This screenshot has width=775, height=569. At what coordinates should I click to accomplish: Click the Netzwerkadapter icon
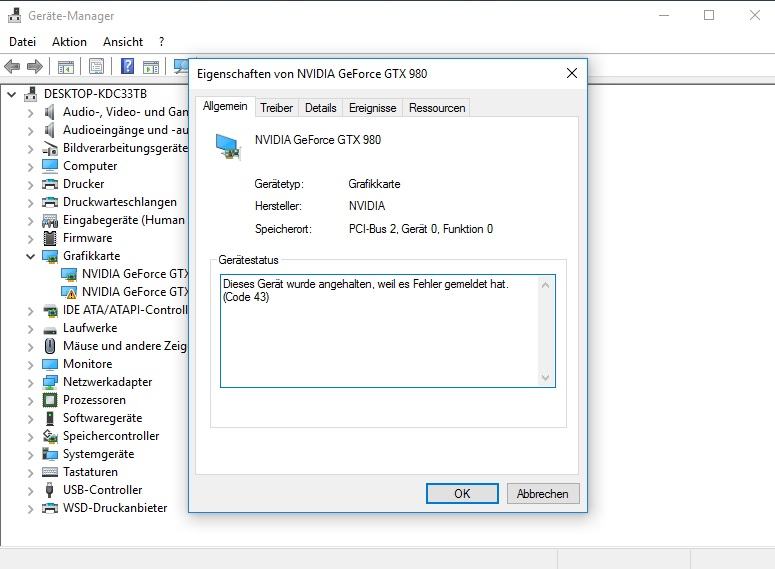click(x=50, y=382)
